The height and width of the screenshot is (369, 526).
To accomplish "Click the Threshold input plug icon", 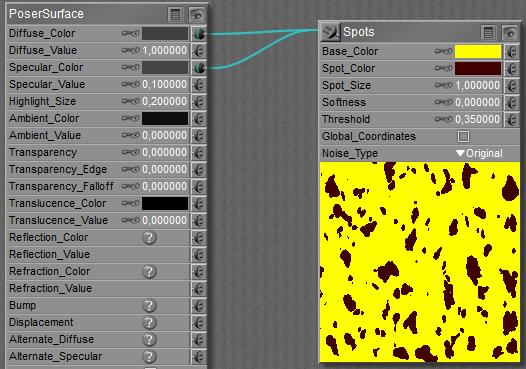I will point(512,119).
